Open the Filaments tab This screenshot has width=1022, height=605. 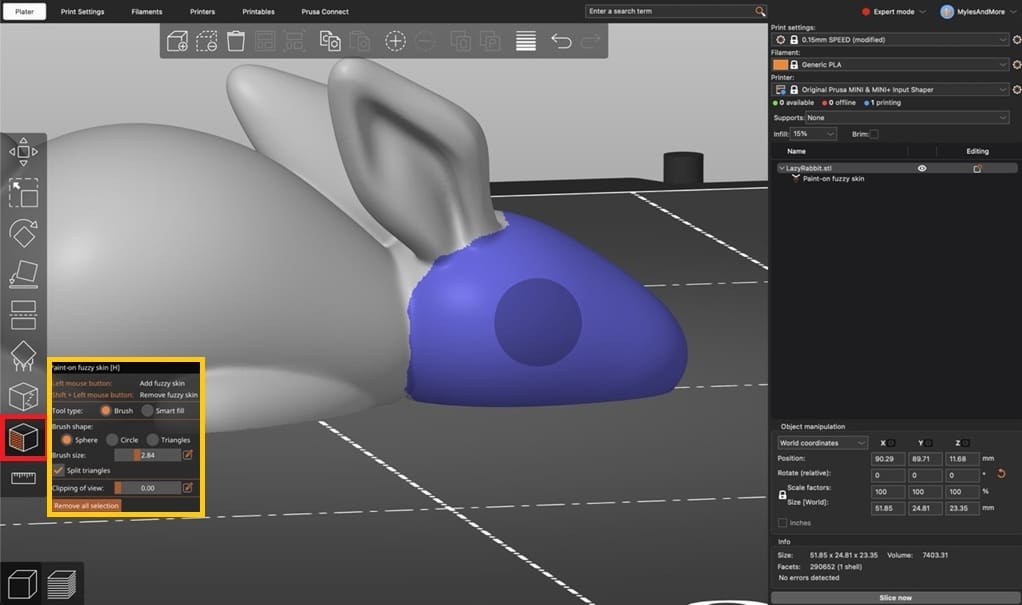tap(147, 12)
